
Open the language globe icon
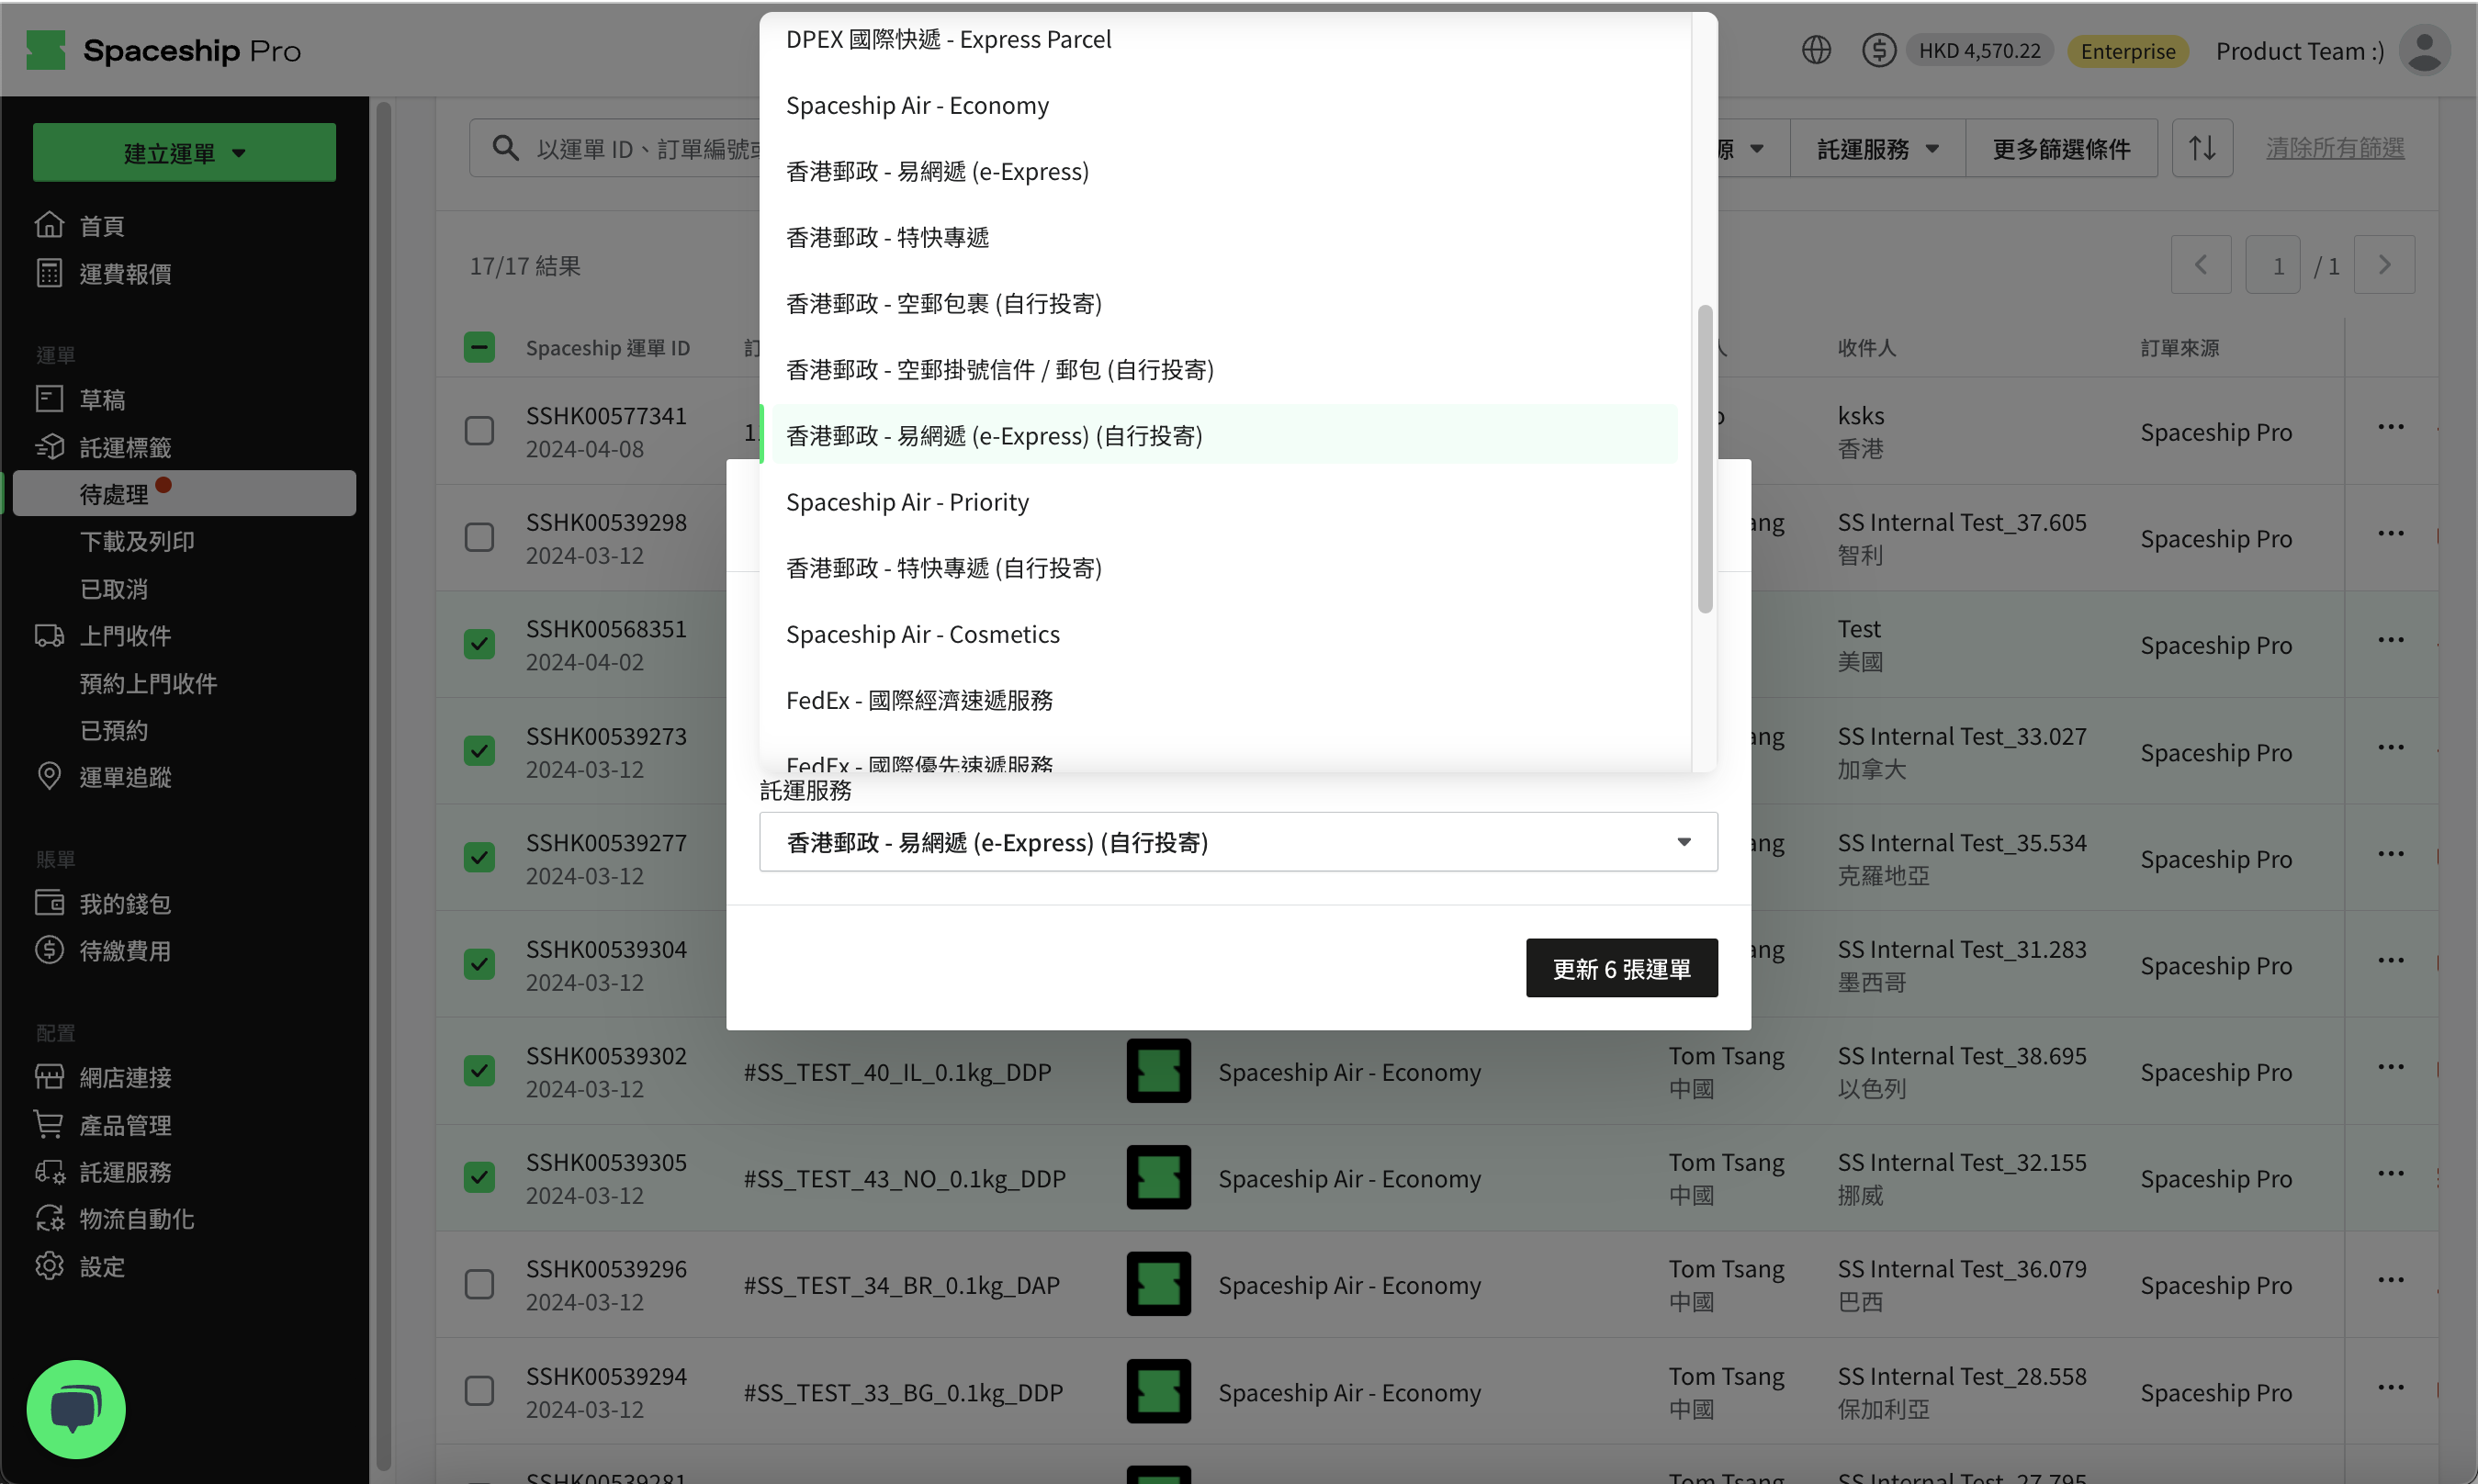tap(1816, 50)
